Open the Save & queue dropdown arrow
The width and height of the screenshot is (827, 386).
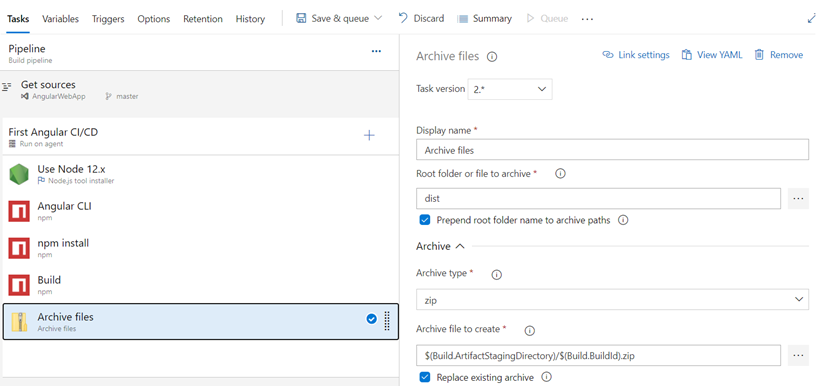tap(378, 18)
